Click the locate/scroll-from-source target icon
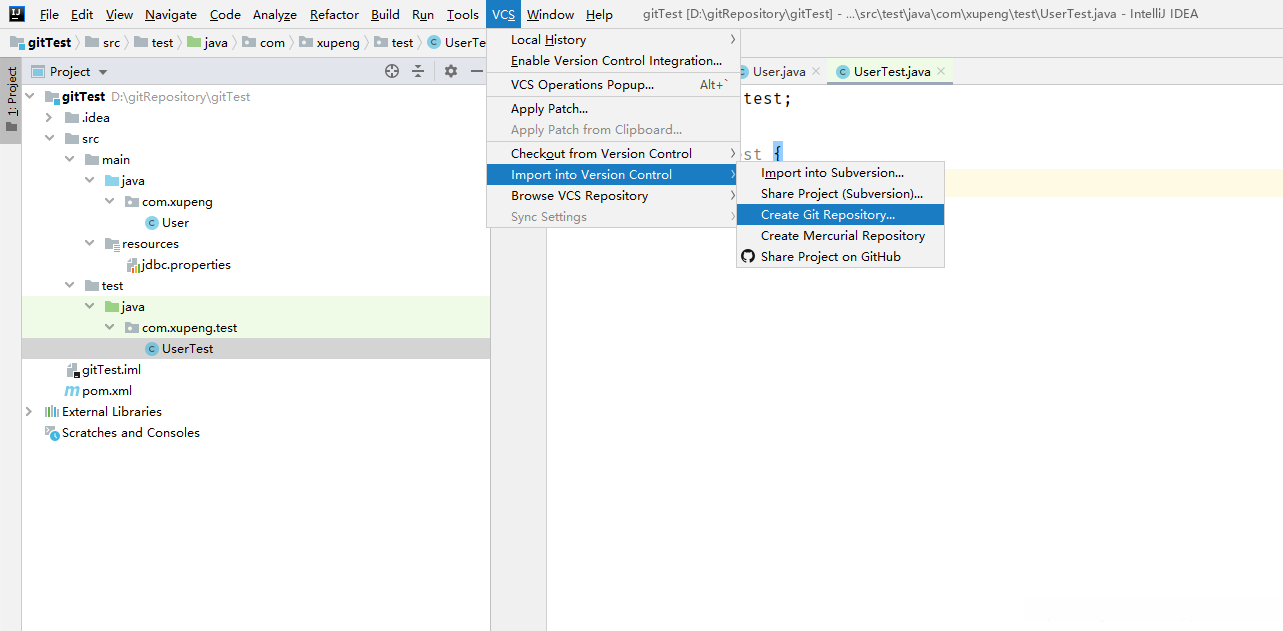 pyautogui.click(x=392, y=71)
